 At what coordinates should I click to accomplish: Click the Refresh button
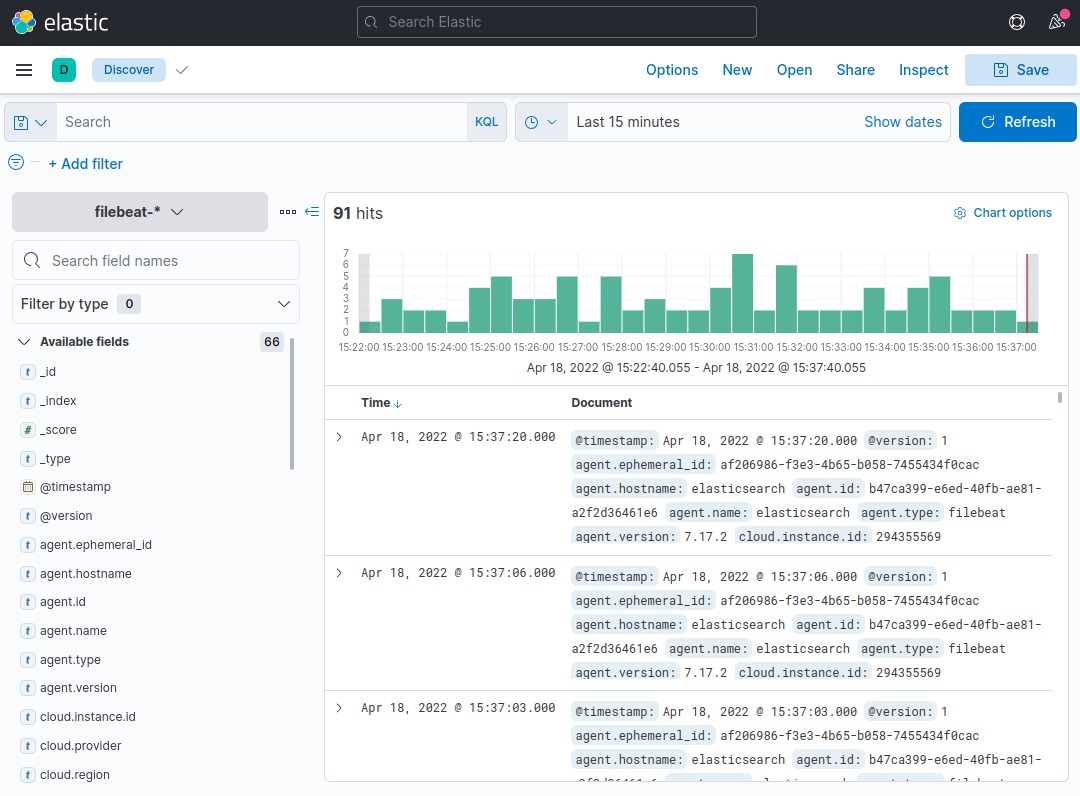point(1017,121)
